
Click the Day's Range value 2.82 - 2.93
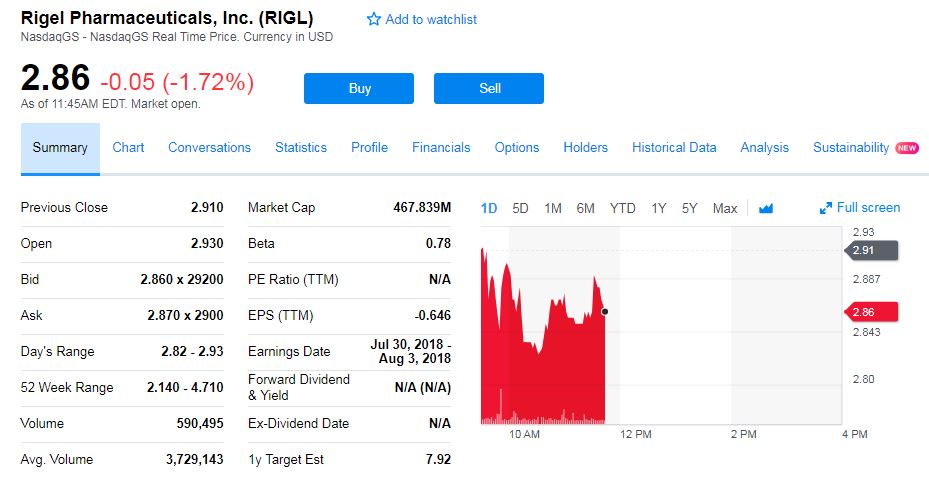coord(192,351)
